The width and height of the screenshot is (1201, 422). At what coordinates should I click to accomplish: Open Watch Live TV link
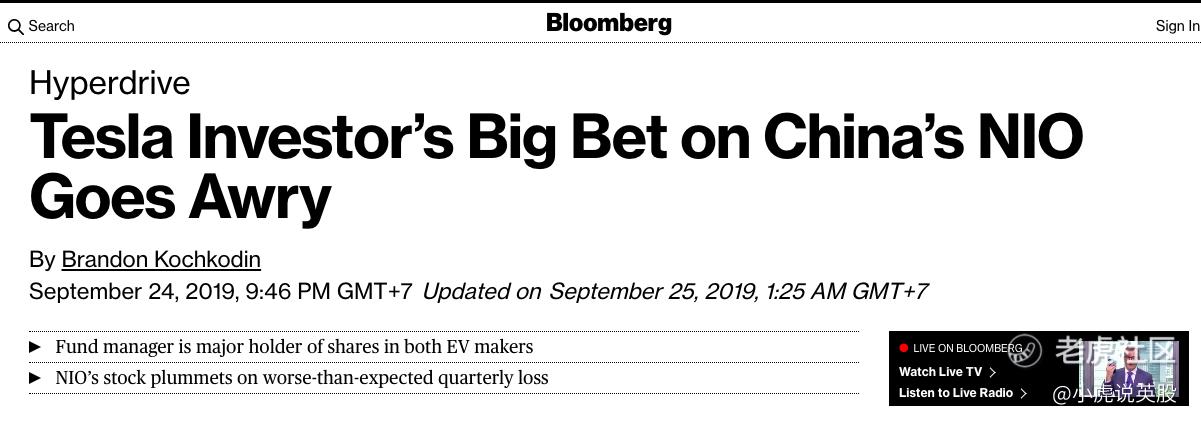[x=940, y=372]
